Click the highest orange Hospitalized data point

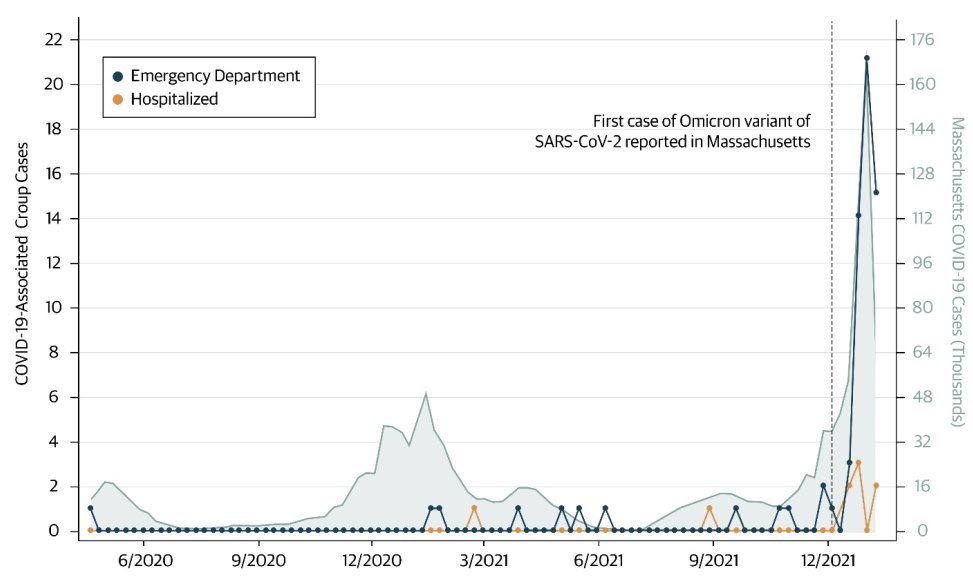pos(858,463)
